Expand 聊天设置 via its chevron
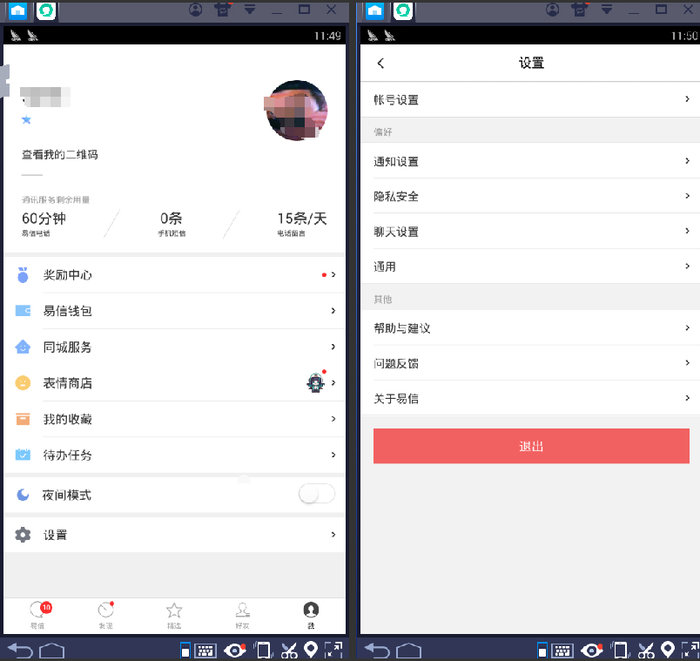The width and height of the screenshot is (700, 661). click(687, 231)
